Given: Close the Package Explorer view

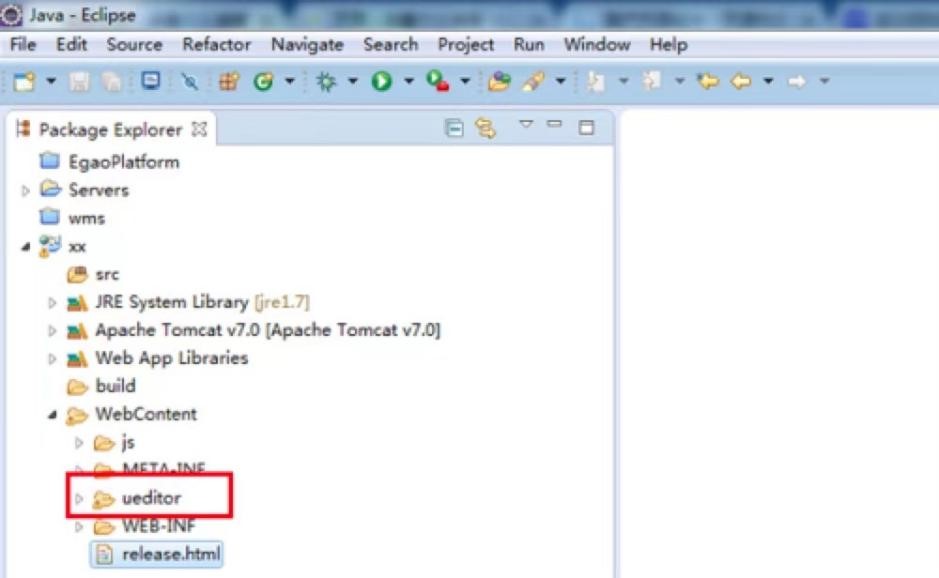Looking at the screenshot, I should point(199,129).
